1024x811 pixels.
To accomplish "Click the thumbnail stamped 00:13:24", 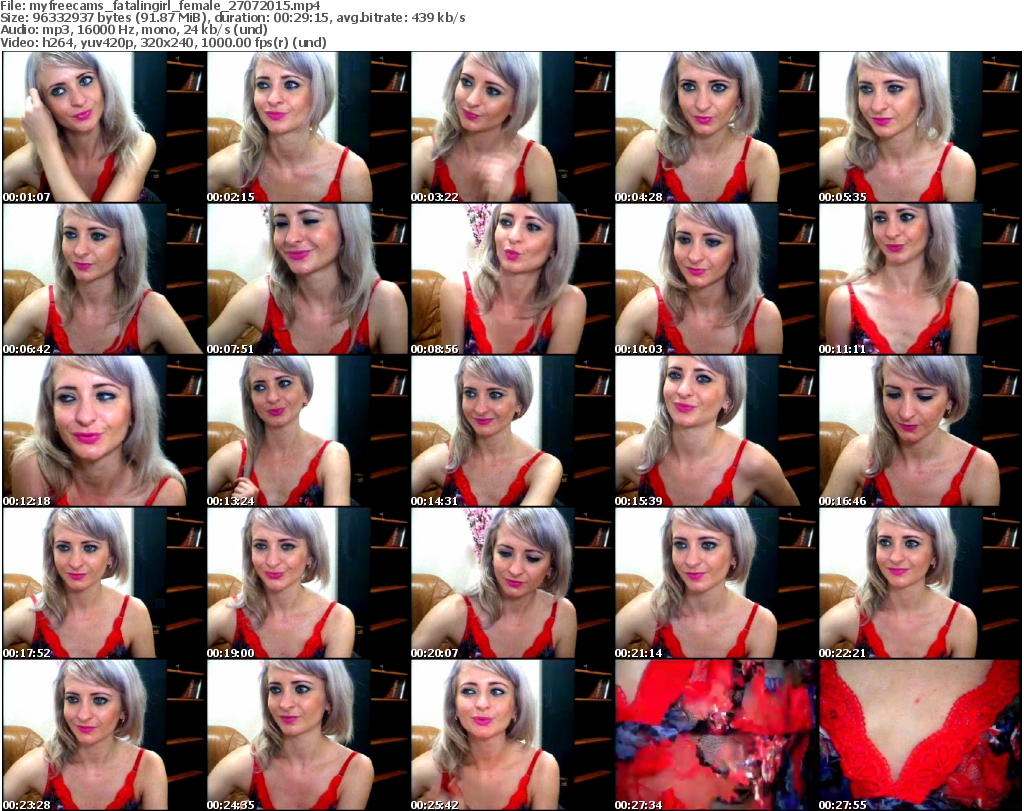I will [x=308, y=431].
